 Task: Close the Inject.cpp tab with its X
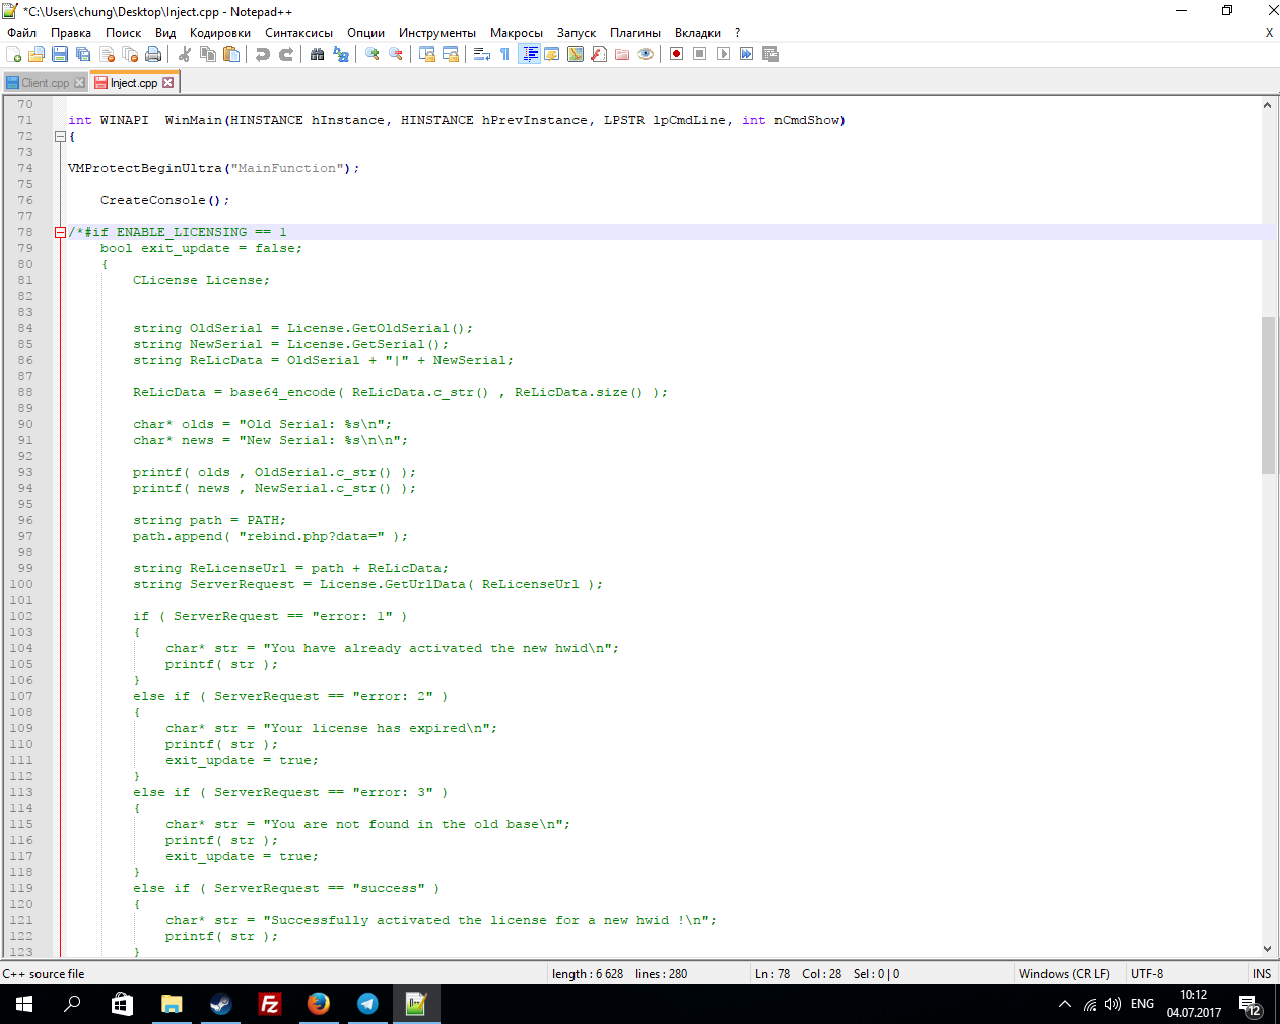point(168,83)
